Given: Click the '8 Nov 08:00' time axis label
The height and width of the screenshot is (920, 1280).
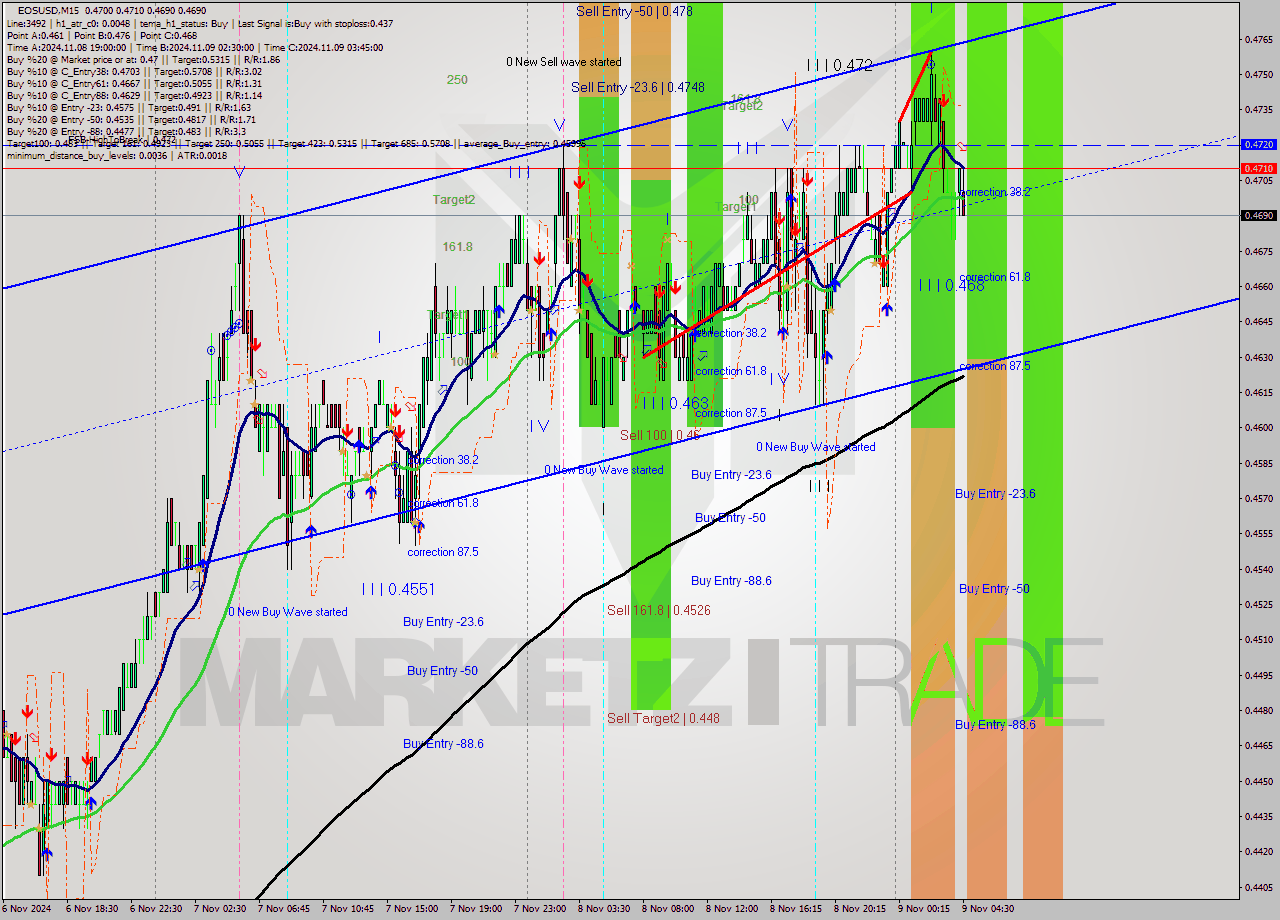Looking at the screenshot, I should [668, 909].
